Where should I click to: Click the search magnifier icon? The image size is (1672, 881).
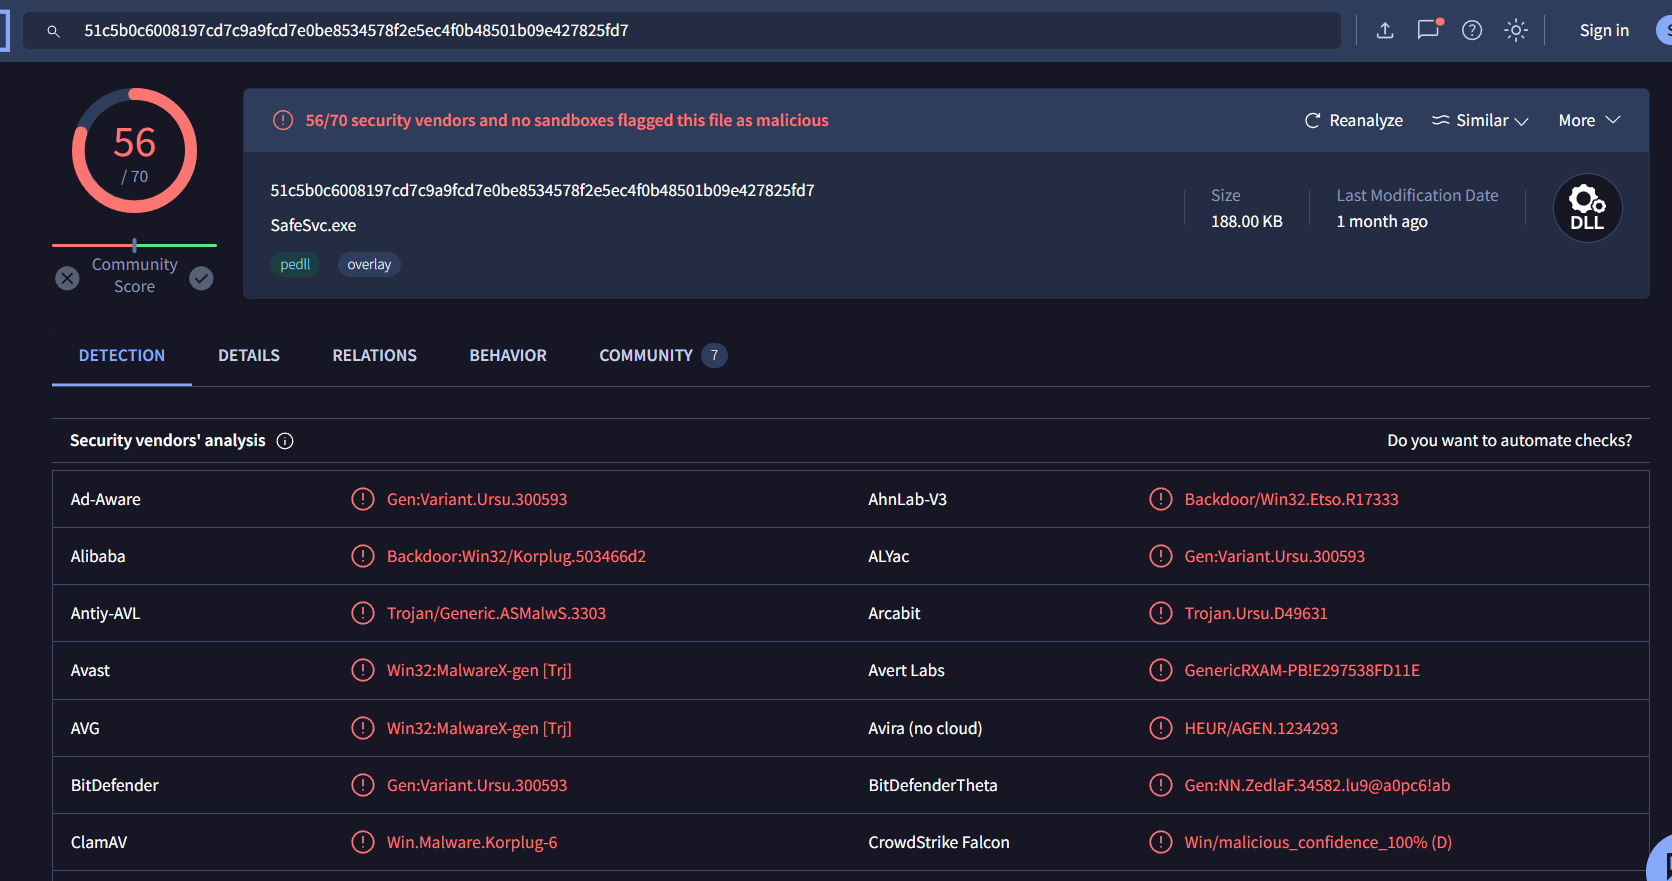click(x=54, y=31)
